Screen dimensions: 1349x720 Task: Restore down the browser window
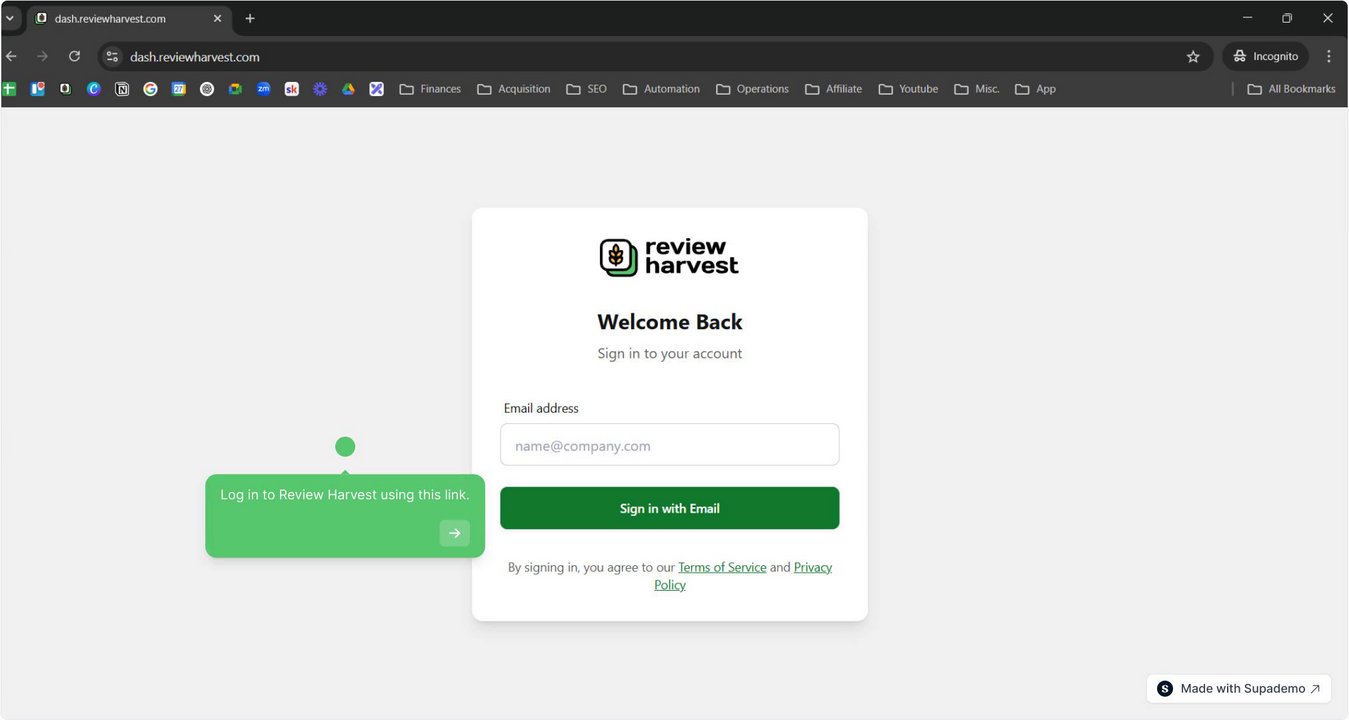pyautogui.click(x=1287, y=18)
